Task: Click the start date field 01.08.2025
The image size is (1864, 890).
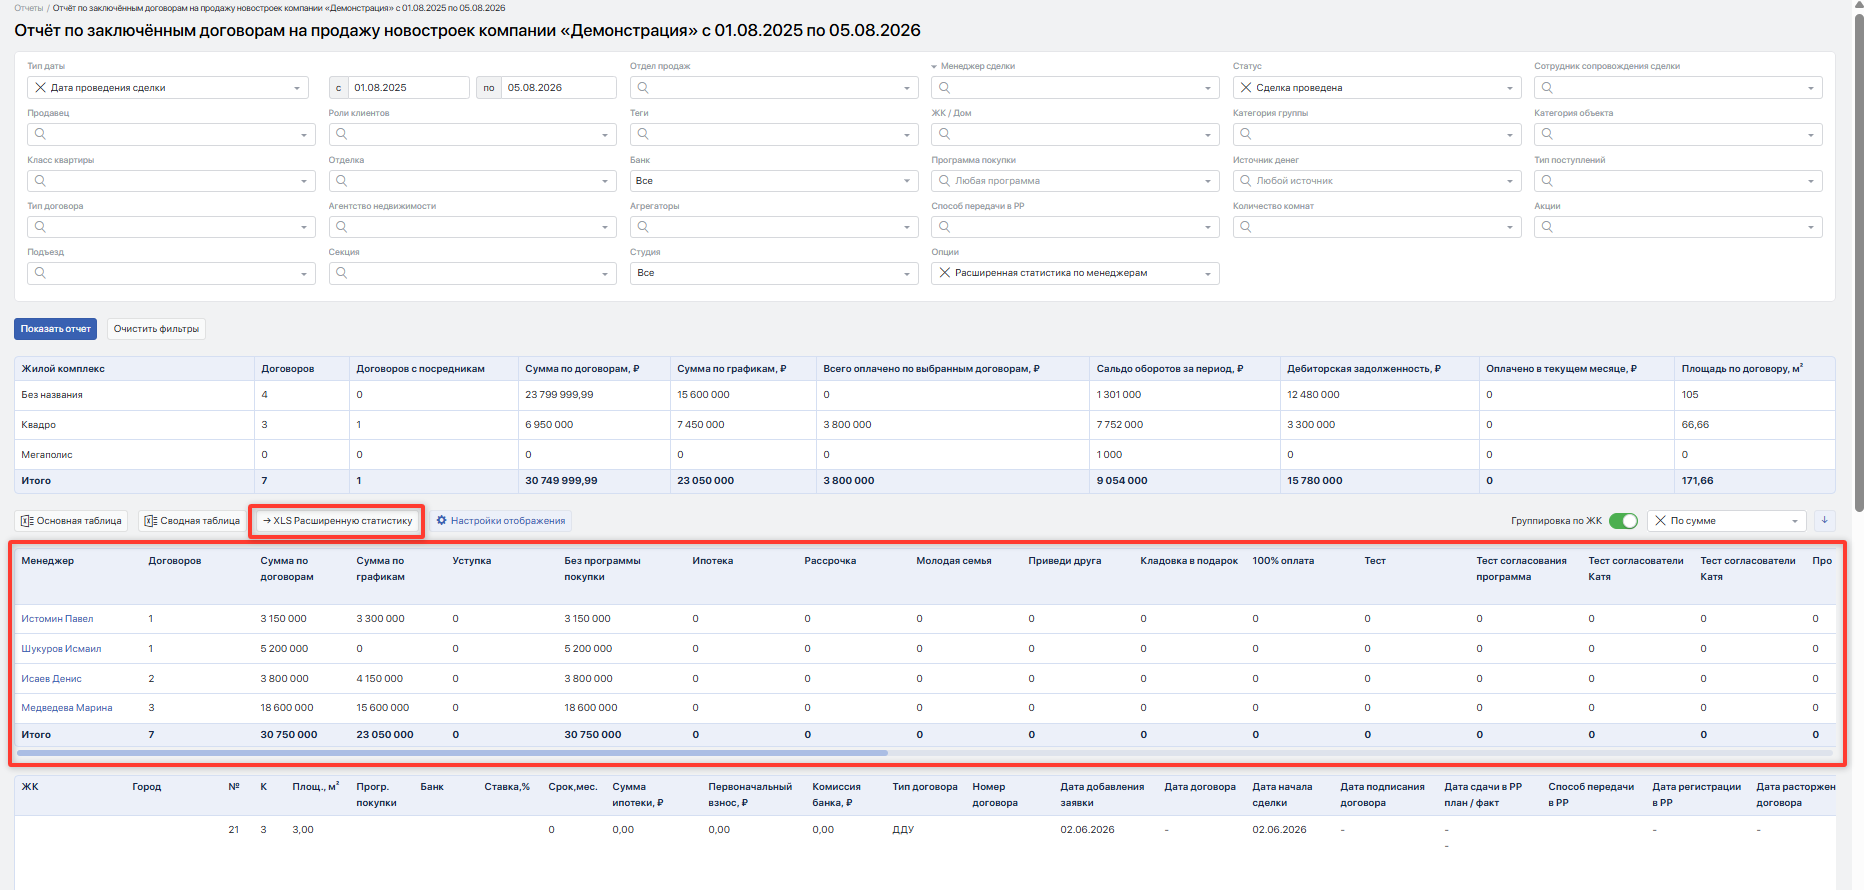Action: [x=408, y=88]
